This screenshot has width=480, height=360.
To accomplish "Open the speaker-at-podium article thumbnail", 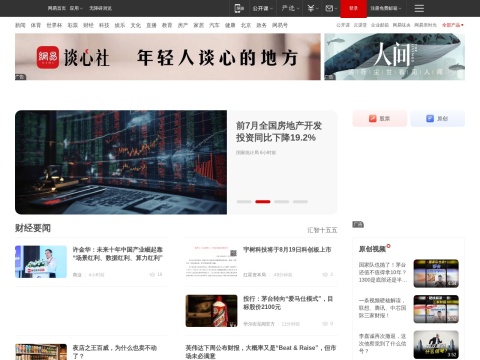I will (41, 262).
